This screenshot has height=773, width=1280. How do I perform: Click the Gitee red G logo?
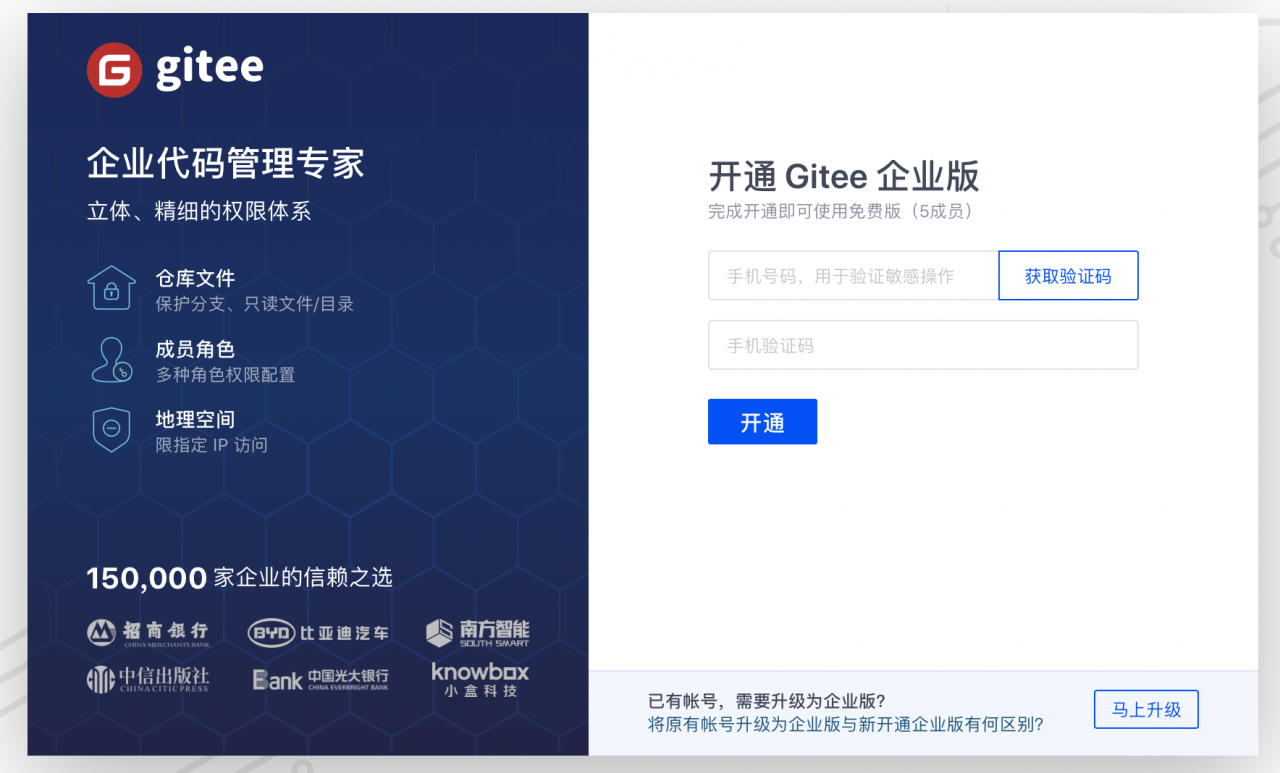114,70
